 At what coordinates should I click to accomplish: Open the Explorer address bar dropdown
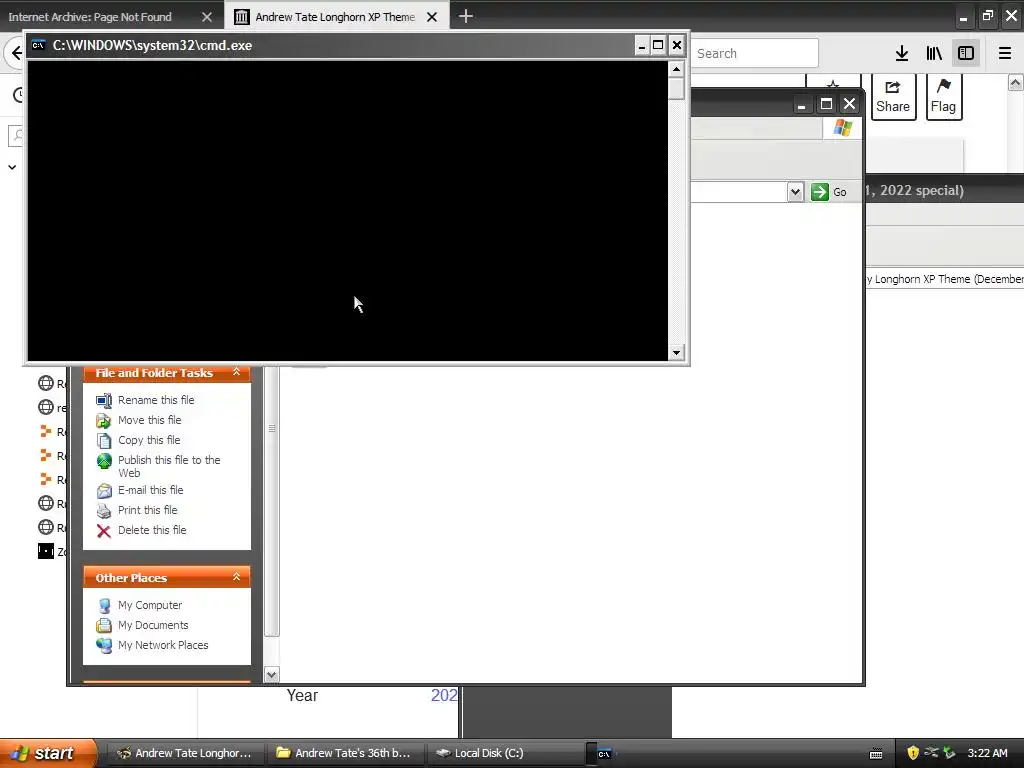pos(795,192)
